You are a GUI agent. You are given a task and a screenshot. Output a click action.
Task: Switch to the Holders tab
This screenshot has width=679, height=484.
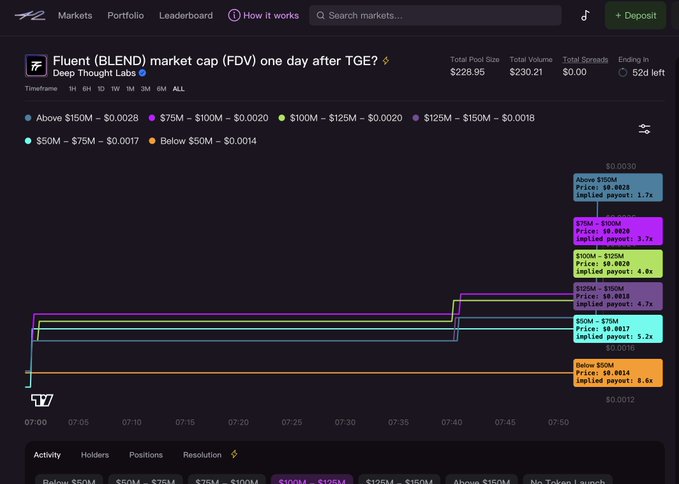tap(95, 455)
